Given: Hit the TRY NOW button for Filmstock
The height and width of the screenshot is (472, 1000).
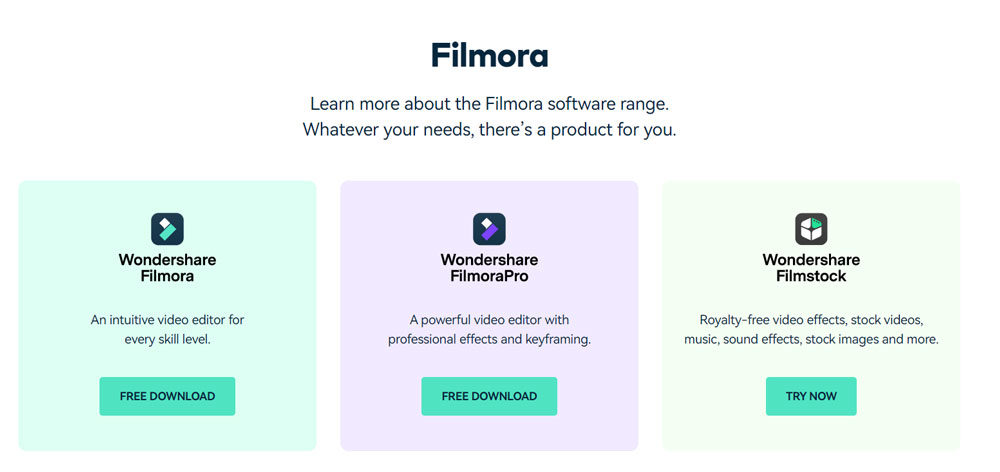Looking at the screenshot, I should [x=811, y=396].
